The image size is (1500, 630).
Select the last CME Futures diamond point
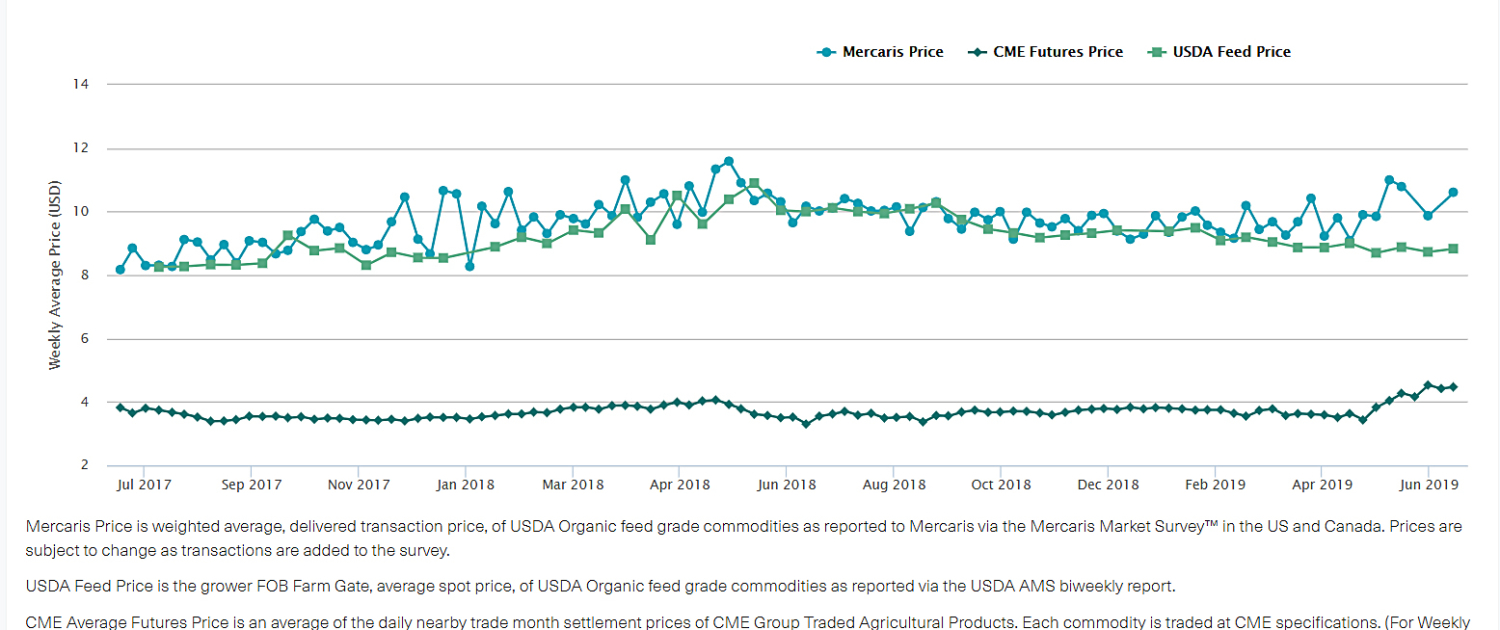coord(1453,387)
